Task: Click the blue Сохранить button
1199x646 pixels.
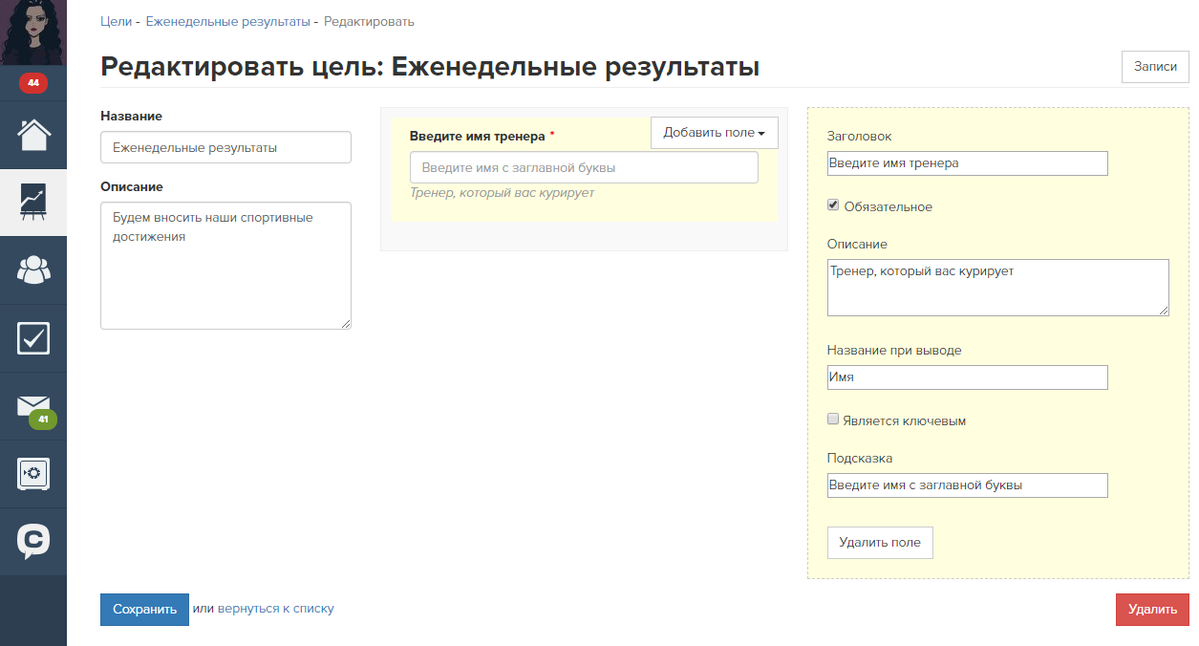Action: point(144,609)
